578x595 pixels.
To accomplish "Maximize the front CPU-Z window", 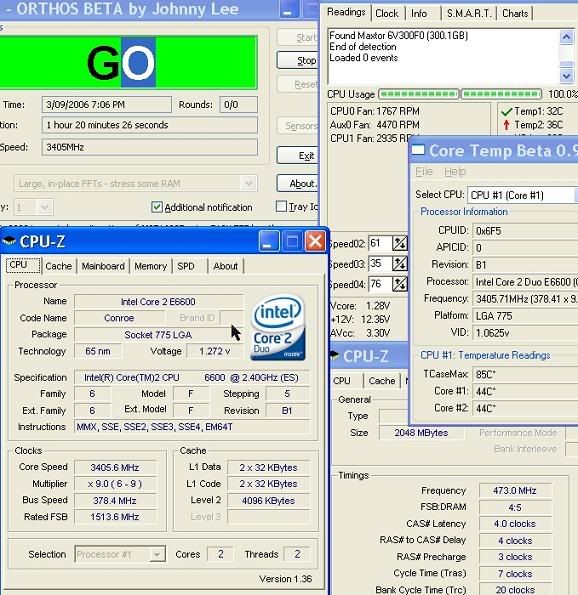I will (292, 241).
